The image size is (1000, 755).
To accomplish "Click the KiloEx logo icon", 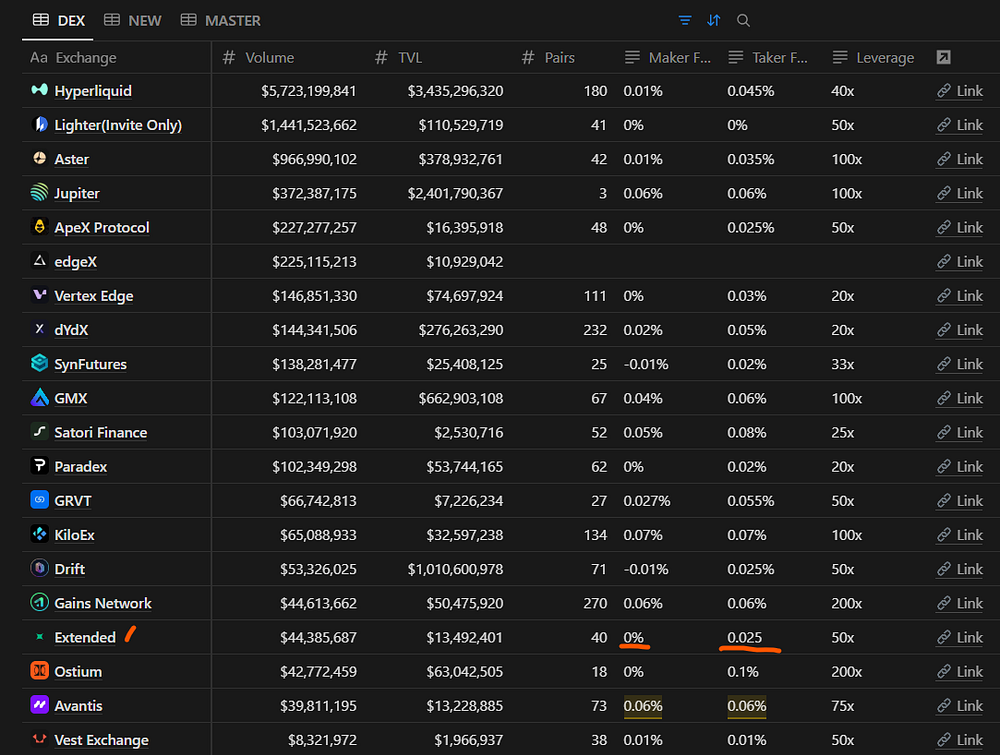I will click(x=40, y=534).
